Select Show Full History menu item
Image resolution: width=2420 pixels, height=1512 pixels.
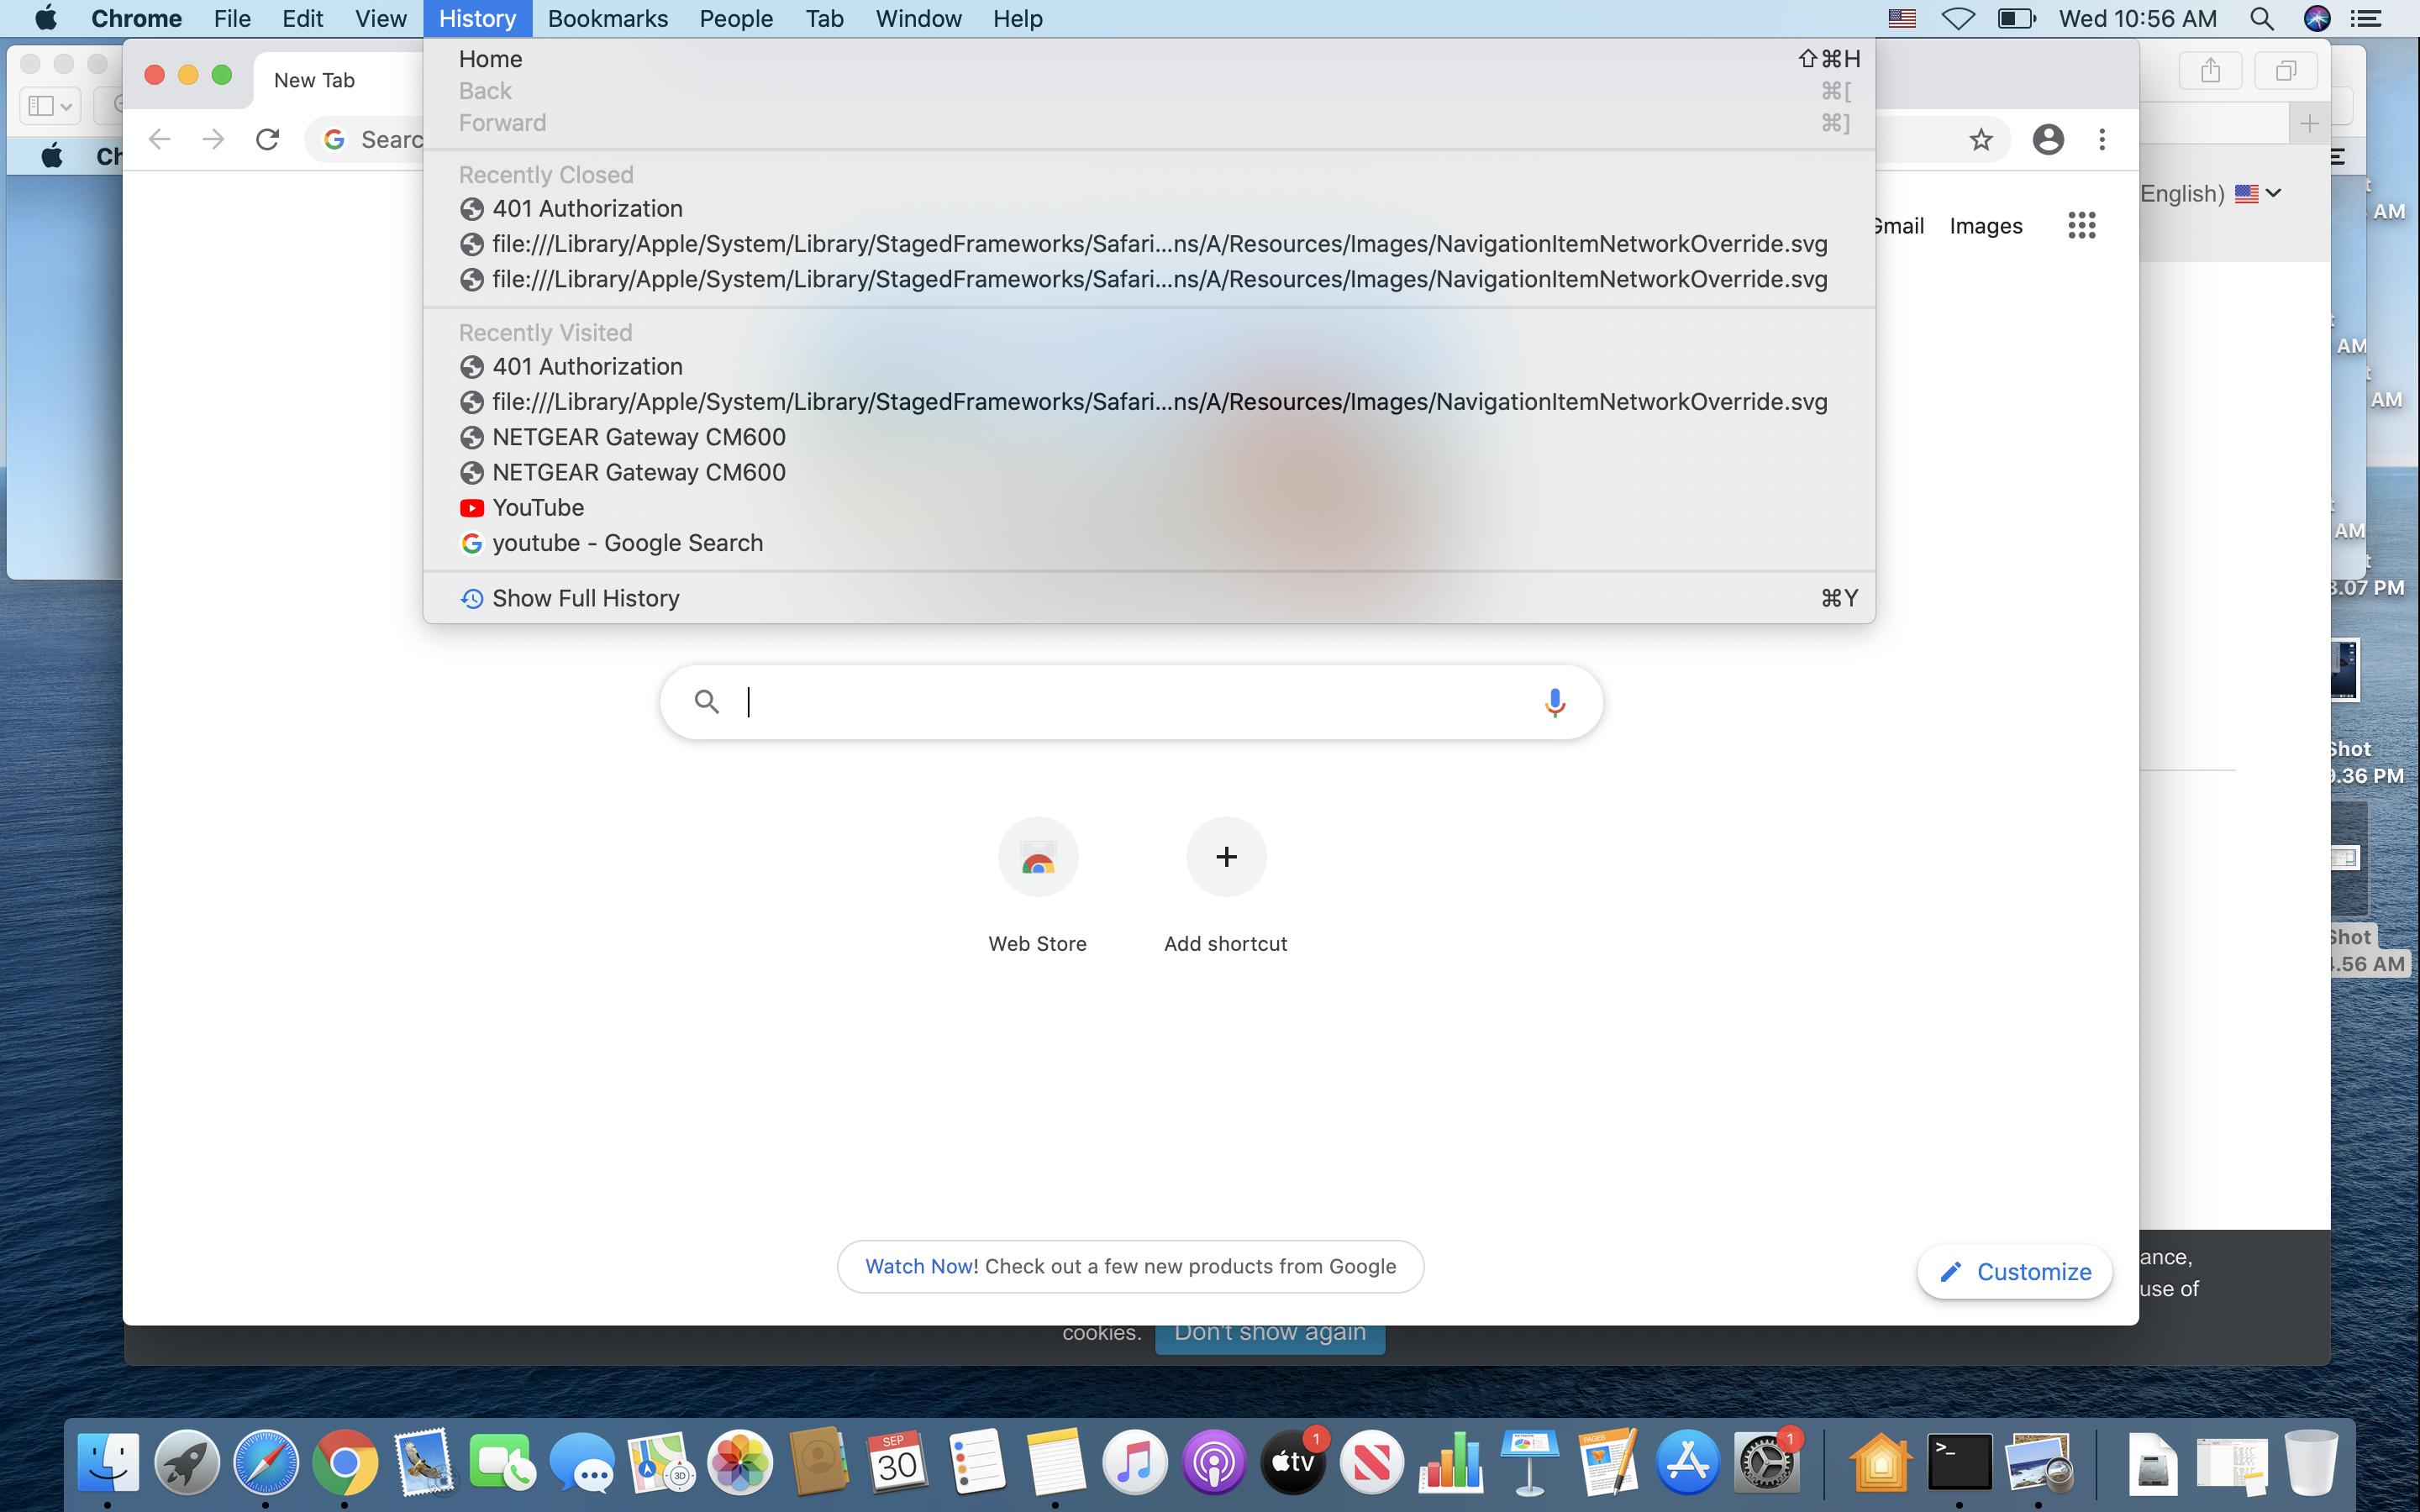(585, 598)
